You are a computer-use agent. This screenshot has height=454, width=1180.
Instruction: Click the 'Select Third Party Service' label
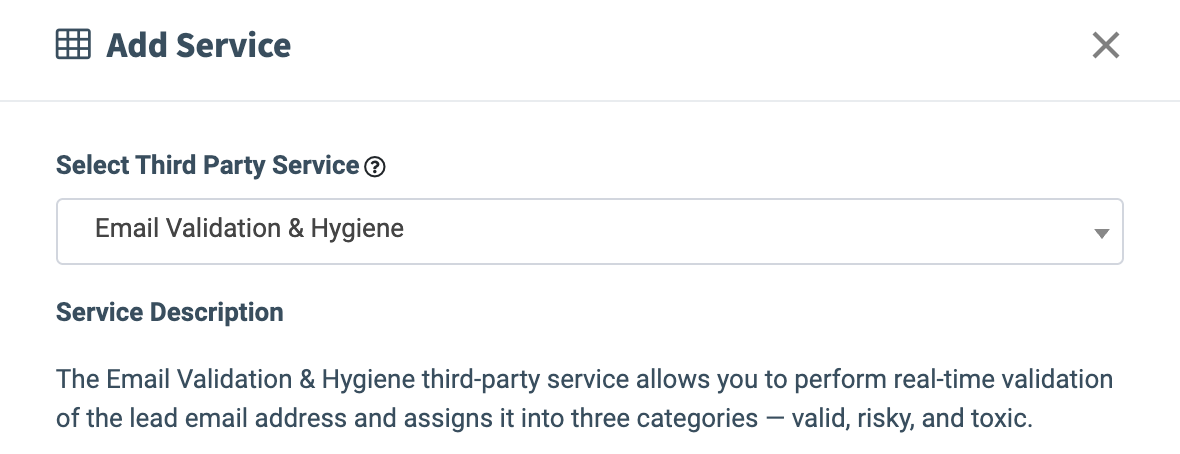(207, 165)
